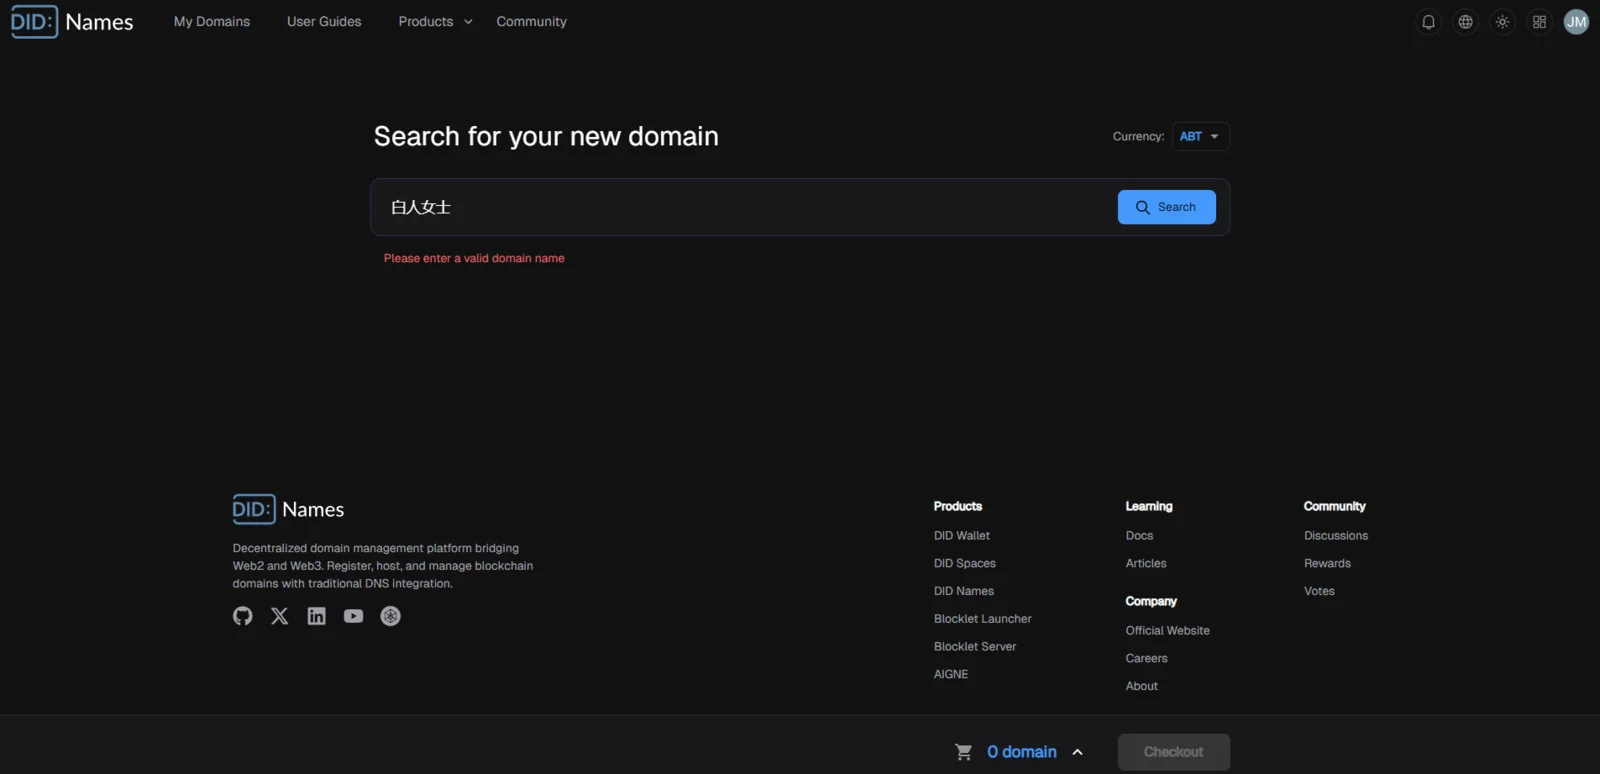Expand the cart domain list chevron
Screen dimensions: 1600x774
[x=1078, y=752]
